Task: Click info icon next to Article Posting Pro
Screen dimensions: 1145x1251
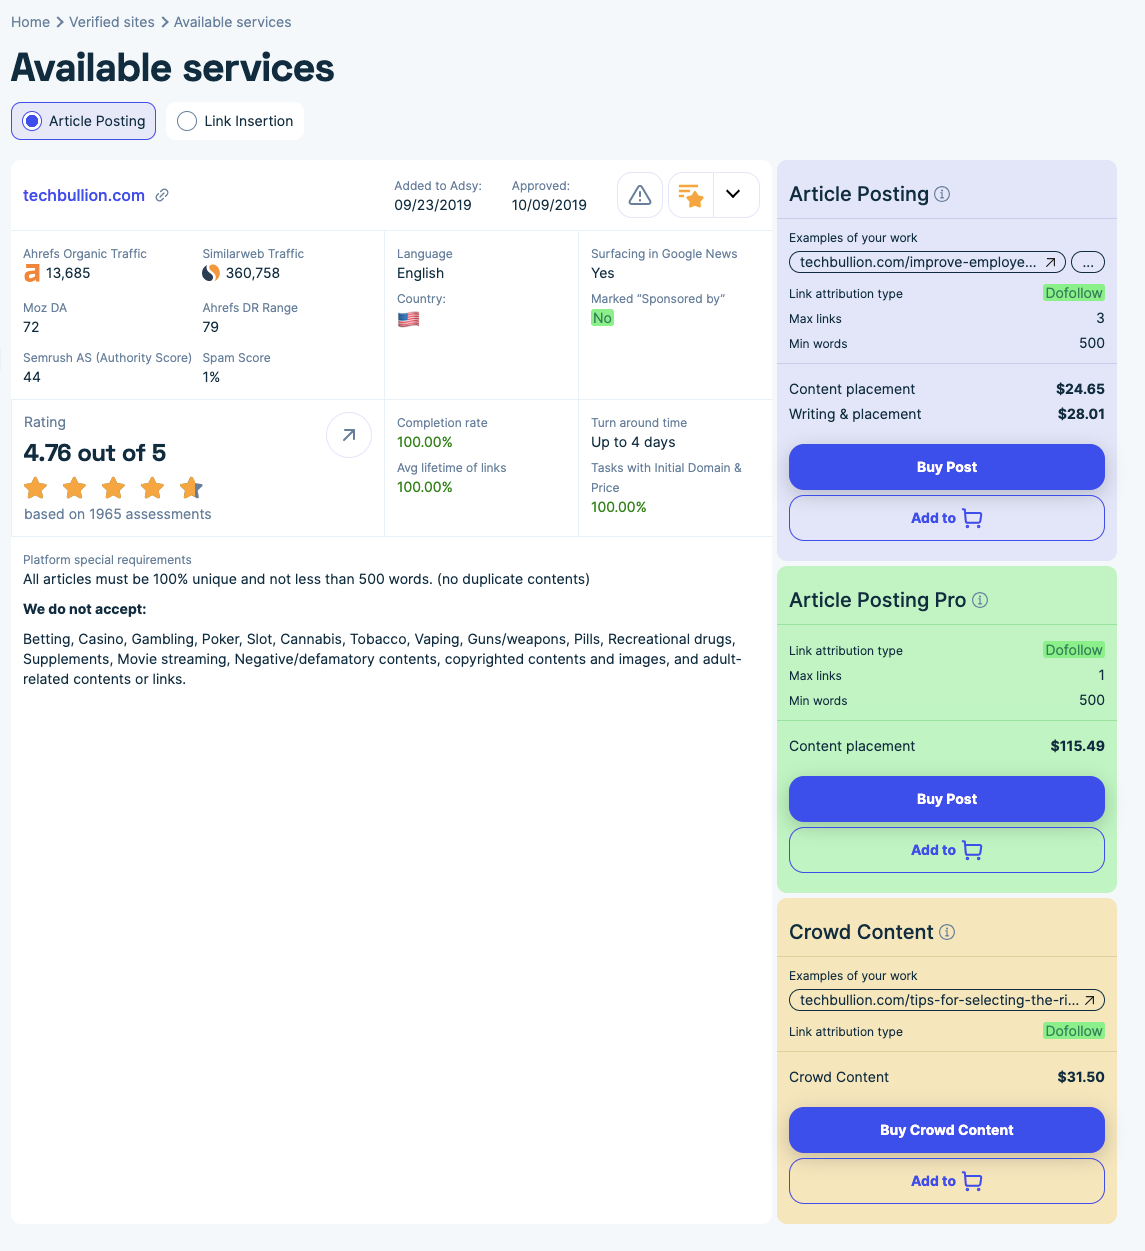Action: (x=980, y=600)
